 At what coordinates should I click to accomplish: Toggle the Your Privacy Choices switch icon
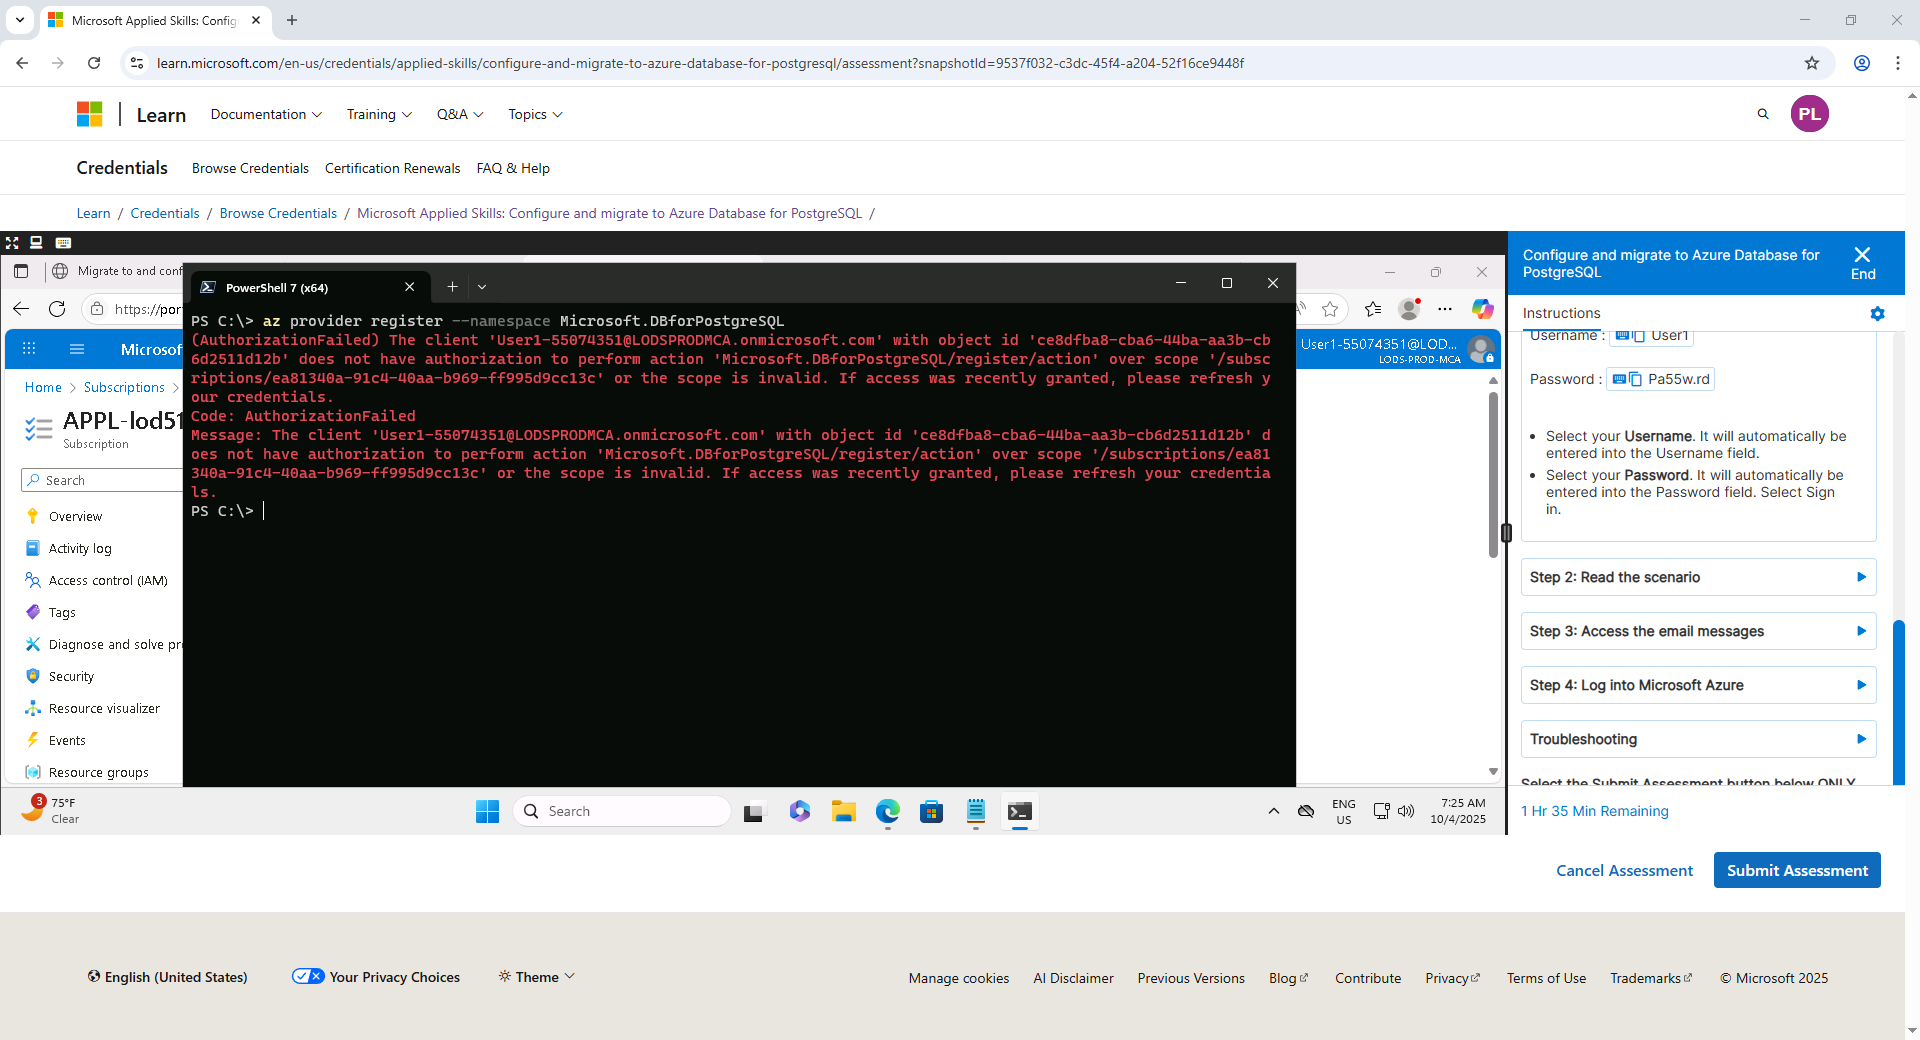click(308, 976)
